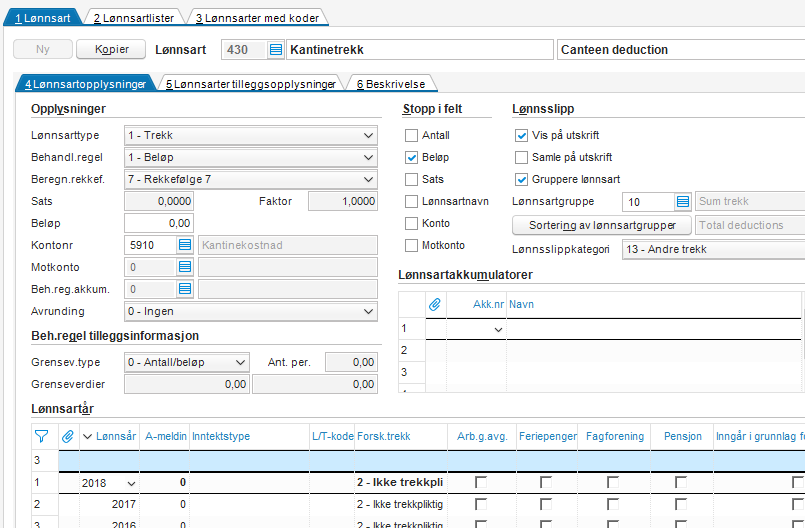Image resolution: width=805 pixels, height=528 pixels.
Task: Enable Samle på utskrift checkbox
Action: [521, 157]
